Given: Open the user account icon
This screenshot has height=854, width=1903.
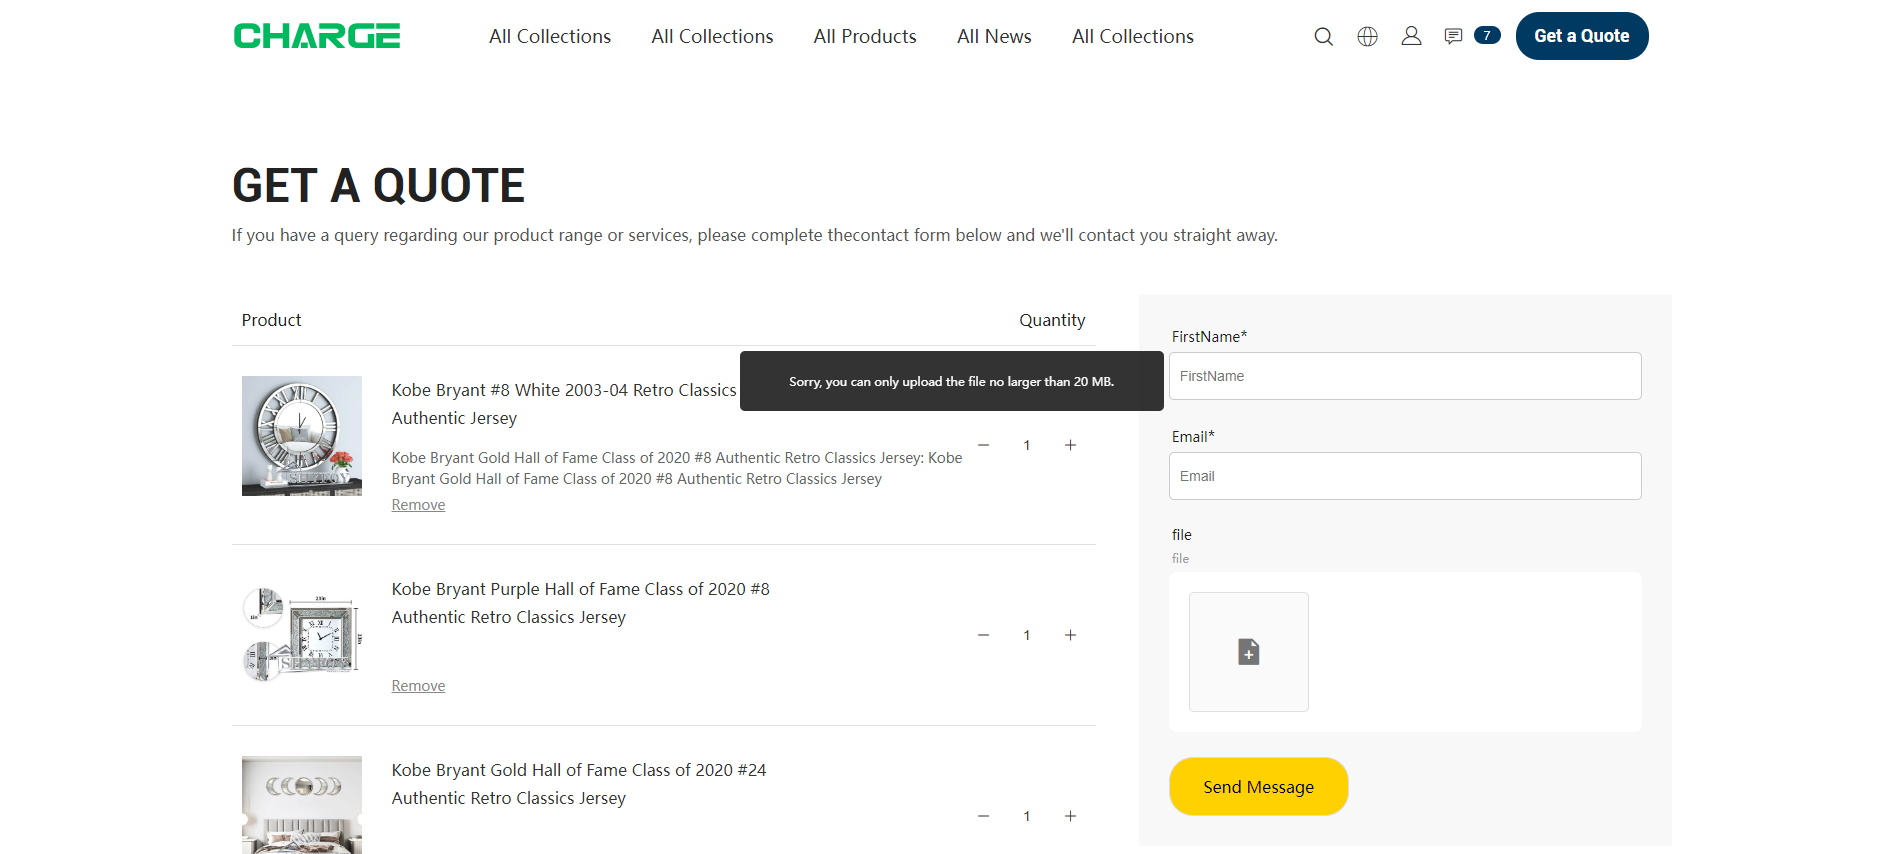Looking at the screenshot, I should pyautogui.click(x=1411, y=36).
